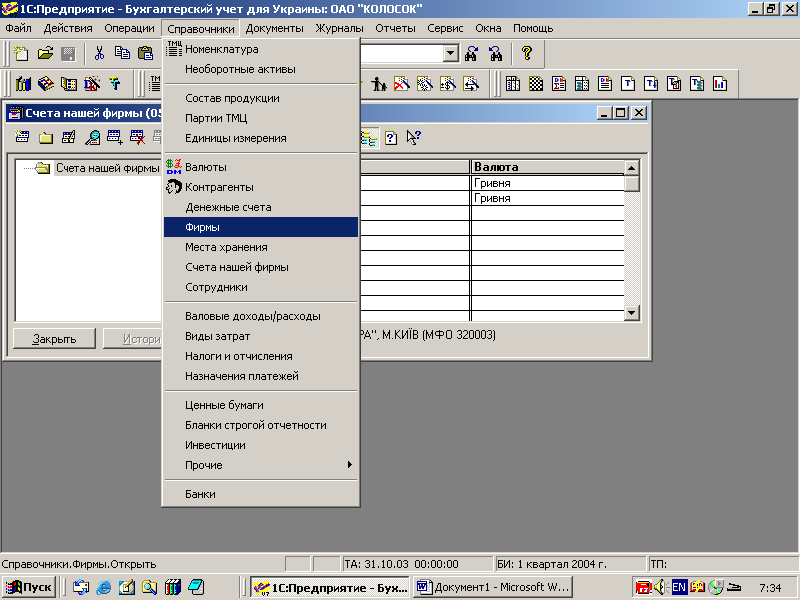Click the Cut scissors icon
800x600 pixels.
pos(99,53)
